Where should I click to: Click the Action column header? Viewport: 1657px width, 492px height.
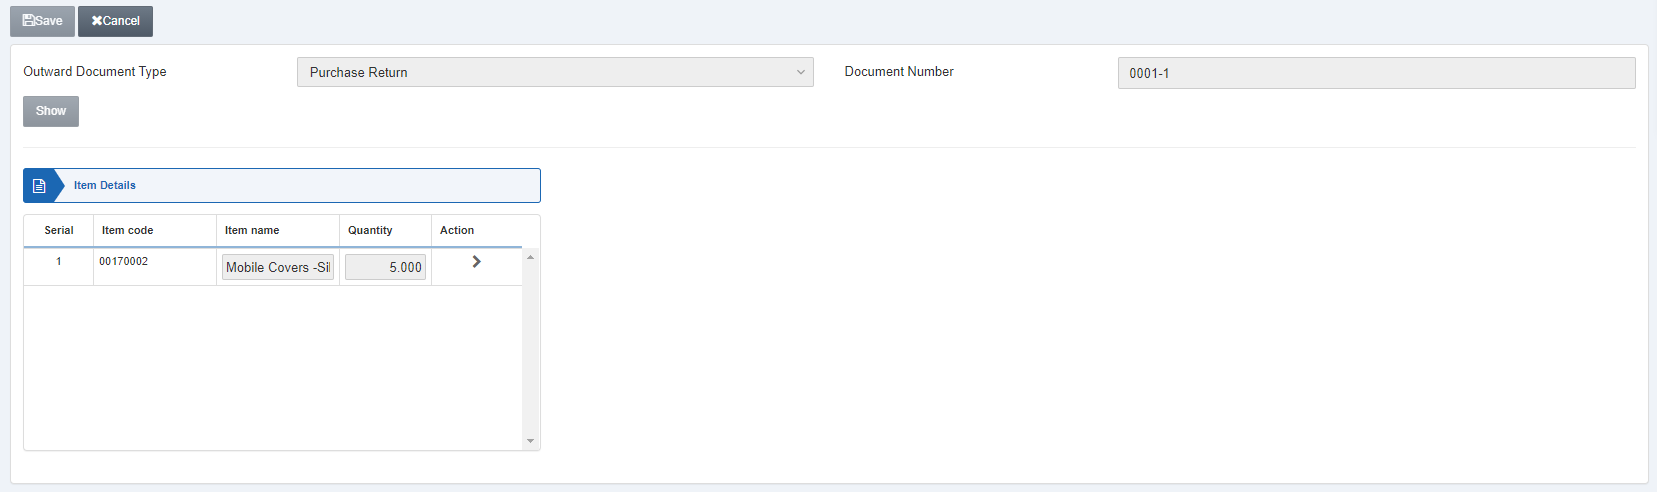tap(457, 231)
